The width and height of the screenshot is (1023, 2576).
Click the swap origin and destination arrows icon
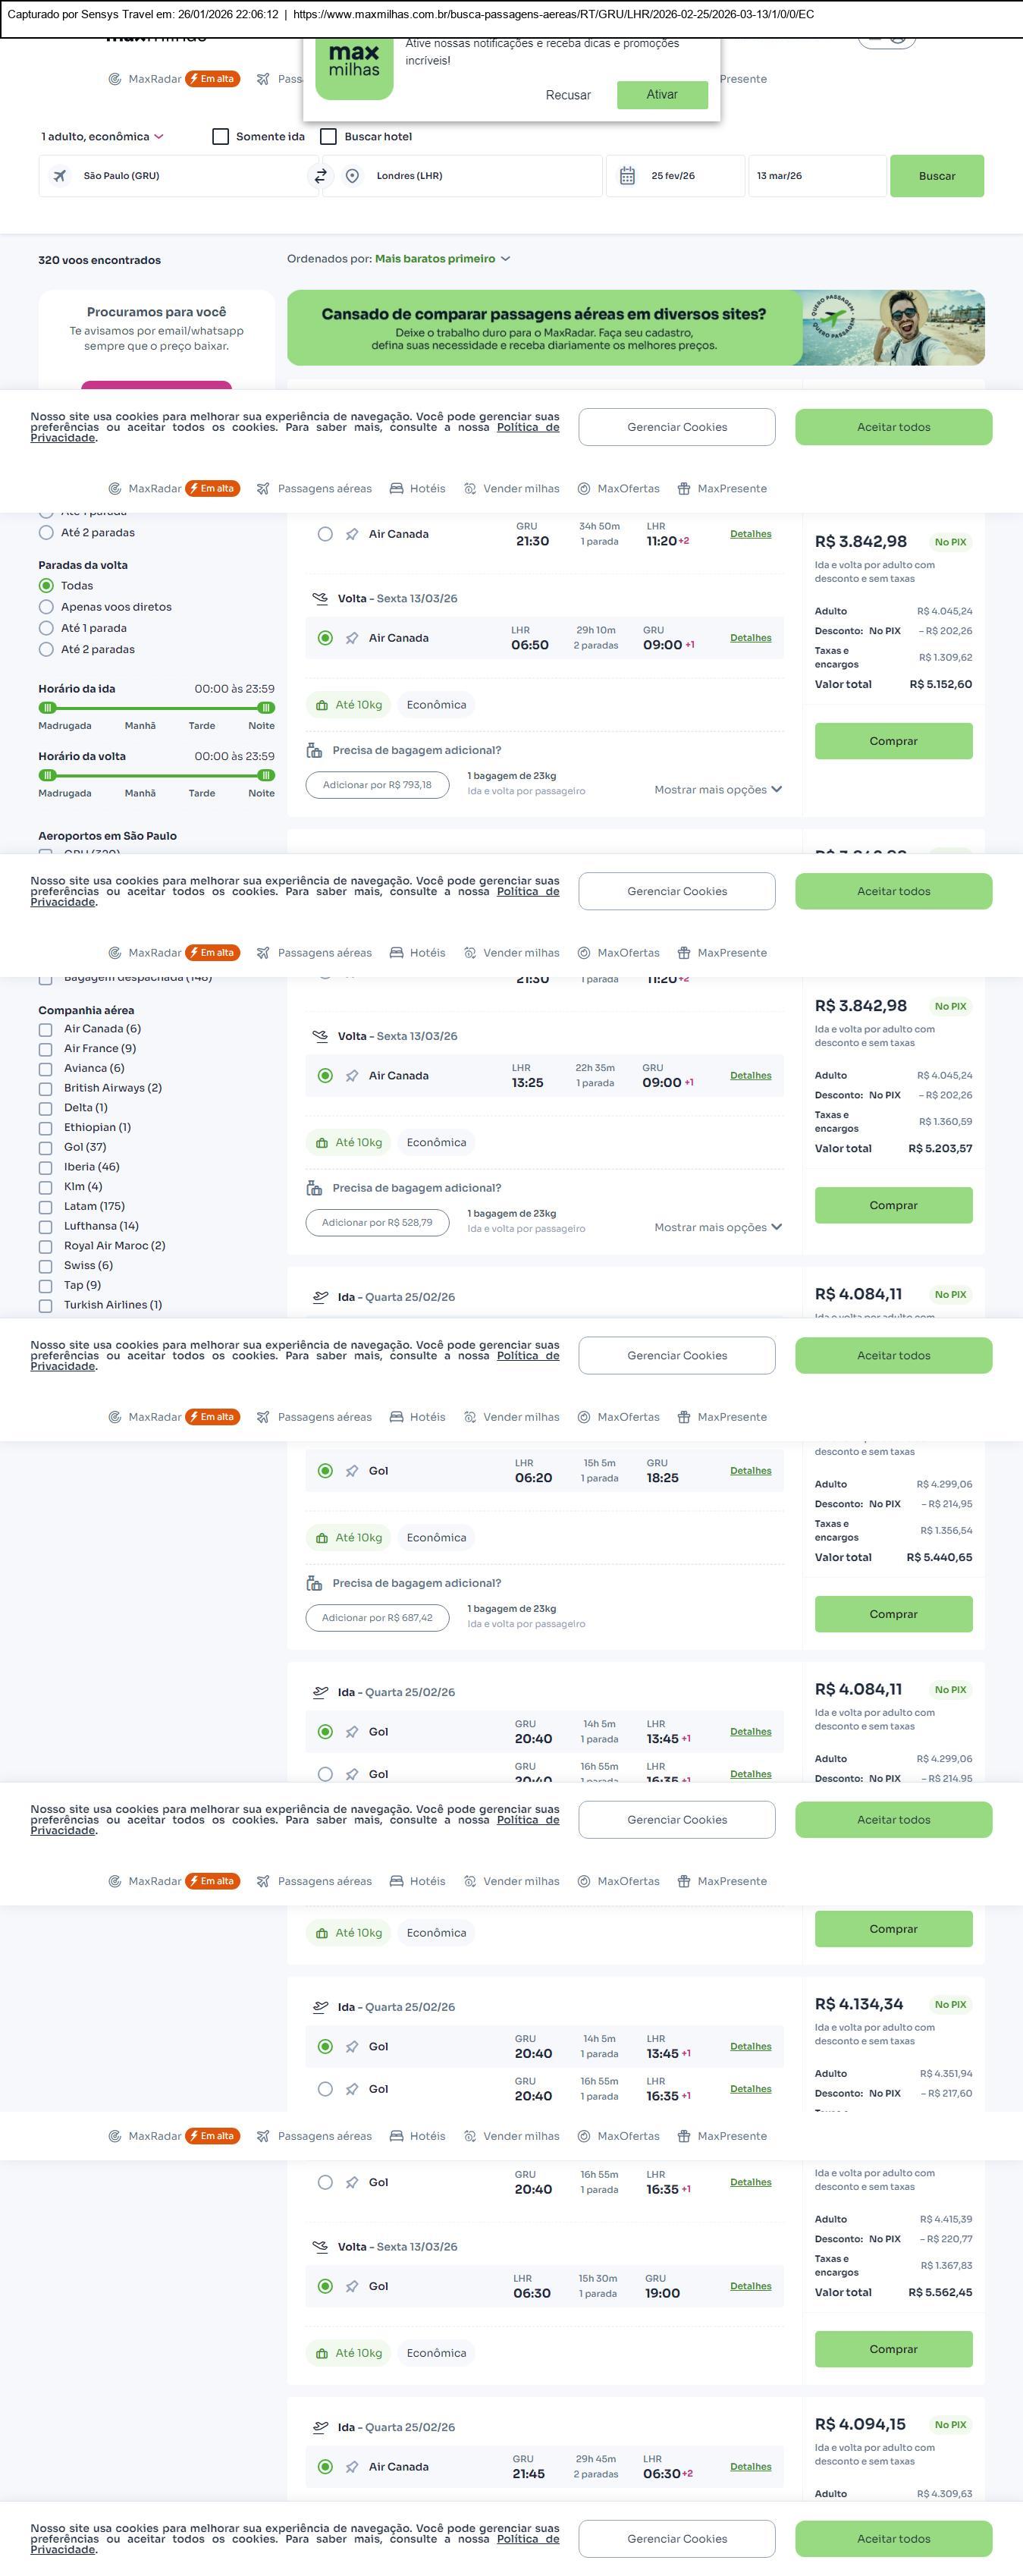[x=321, y=176]
